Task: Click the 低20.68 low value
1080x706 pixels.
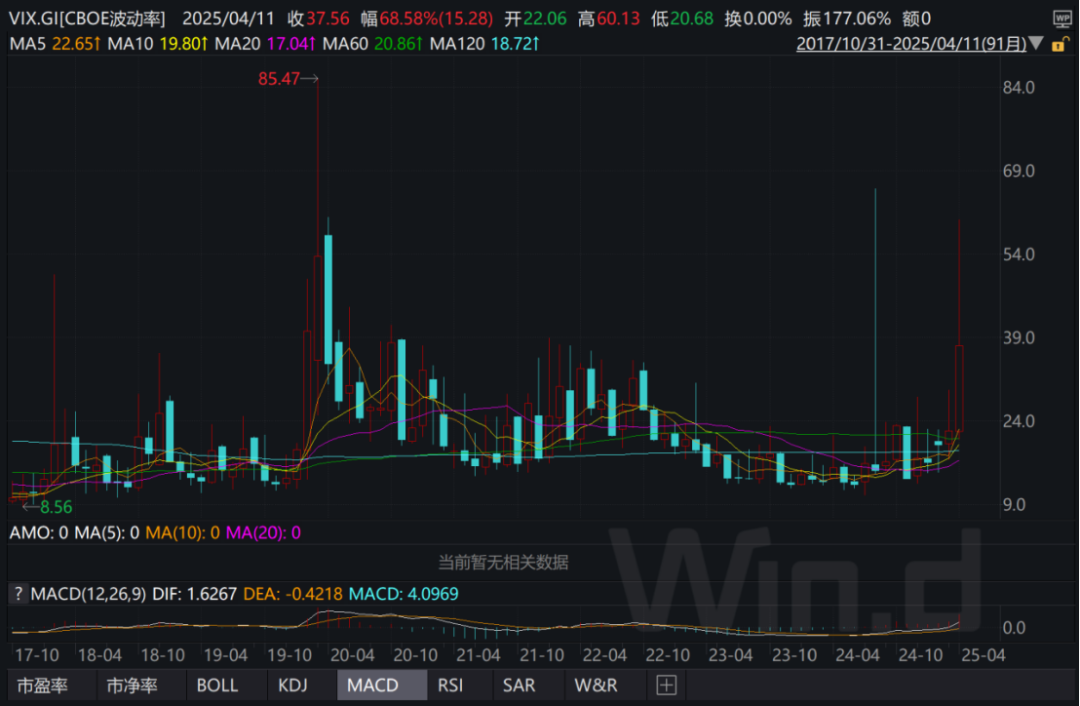Action: point(683,19)
